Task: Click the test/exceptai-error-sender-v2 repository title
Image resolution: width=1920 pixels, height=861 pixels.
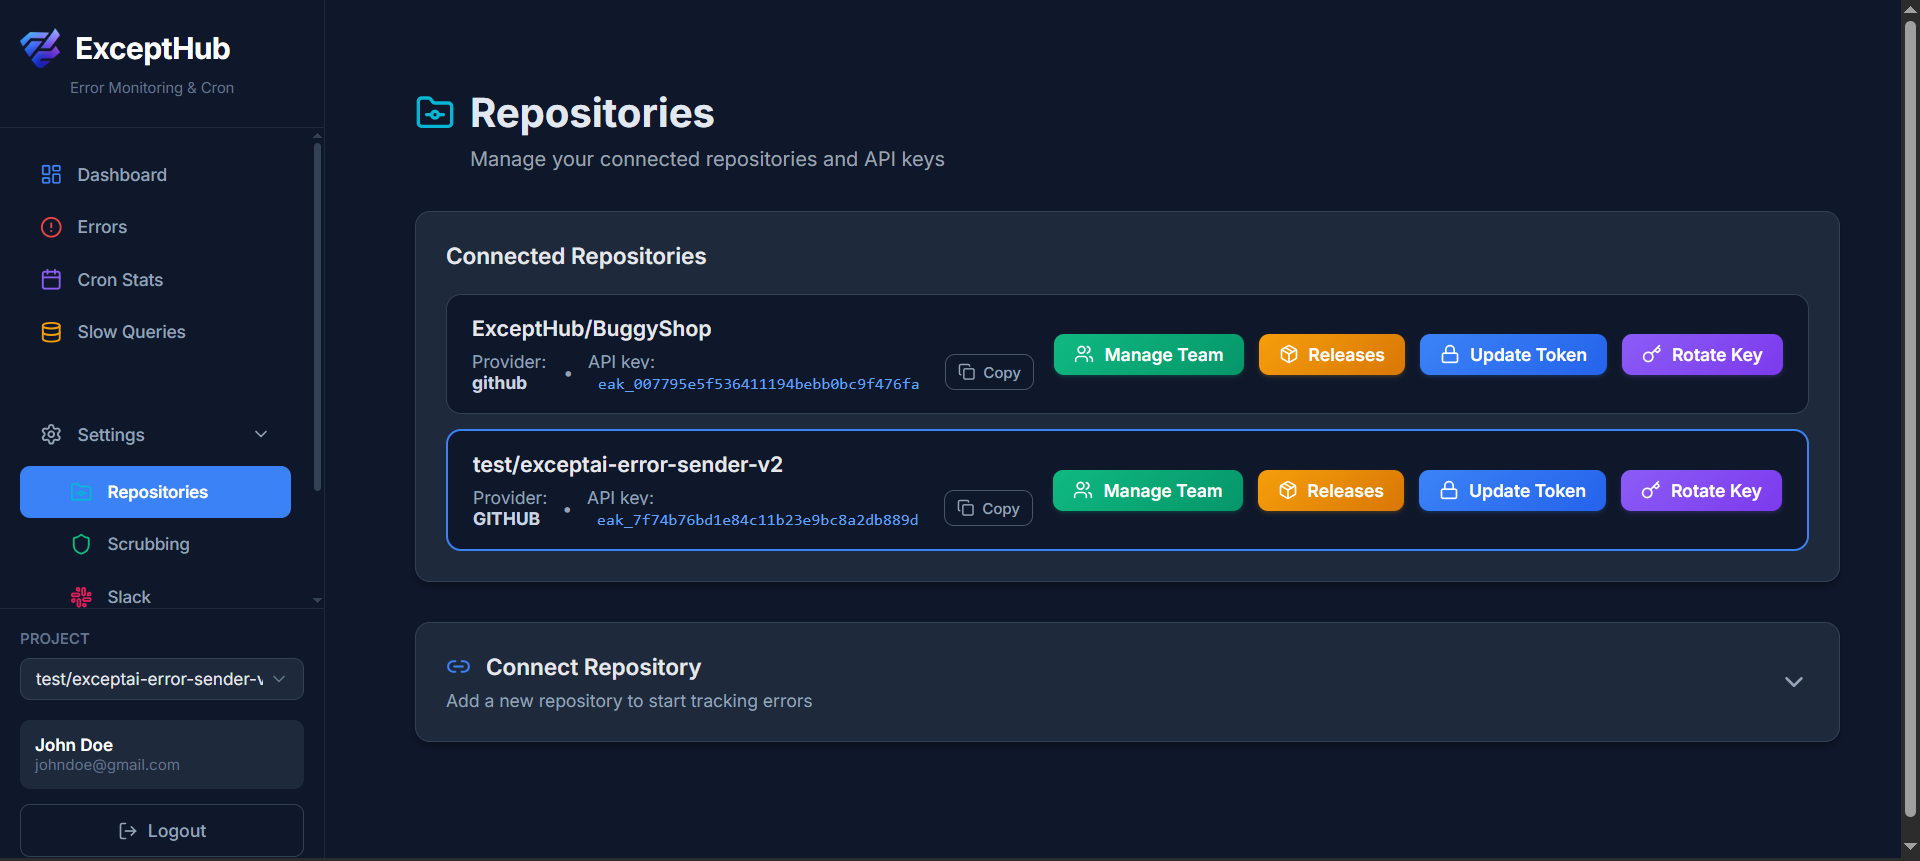Action: pos(627,465)
